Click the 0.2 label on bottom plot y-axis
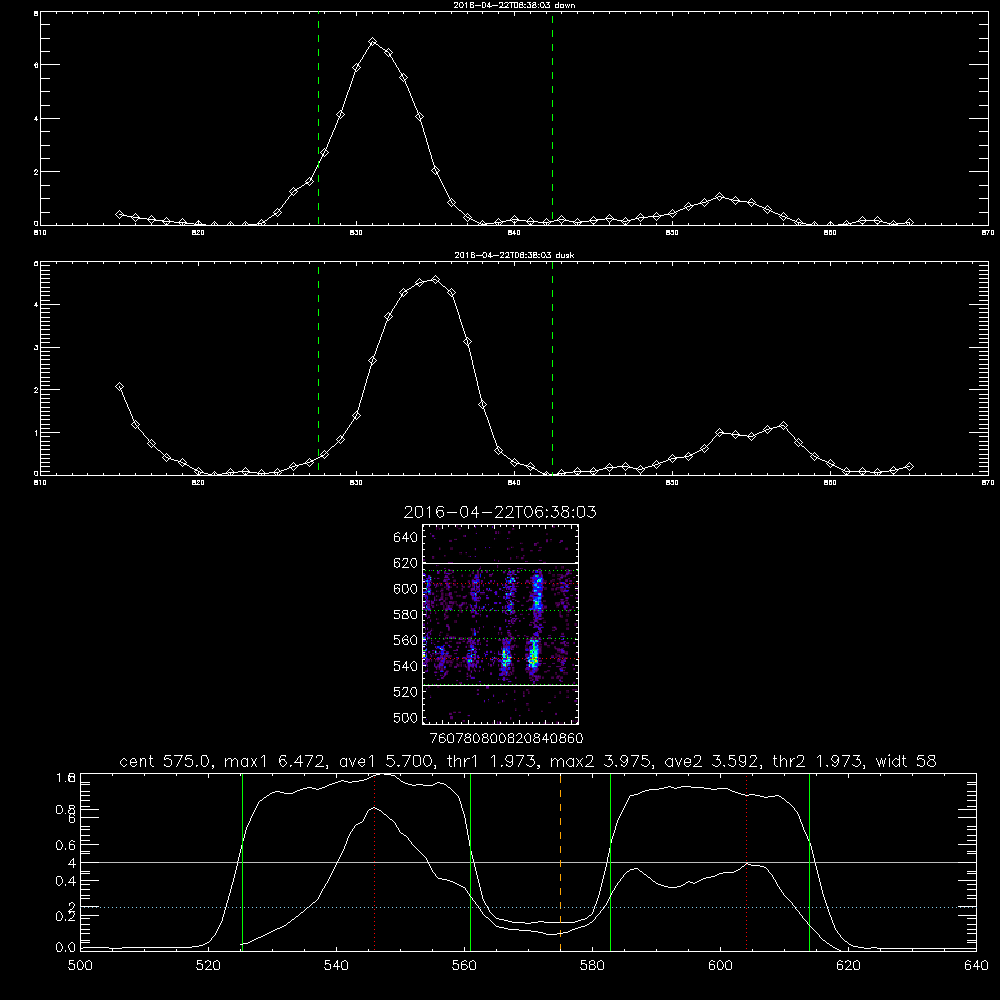Screen dimensions: 1000x1000 (65, 916)
